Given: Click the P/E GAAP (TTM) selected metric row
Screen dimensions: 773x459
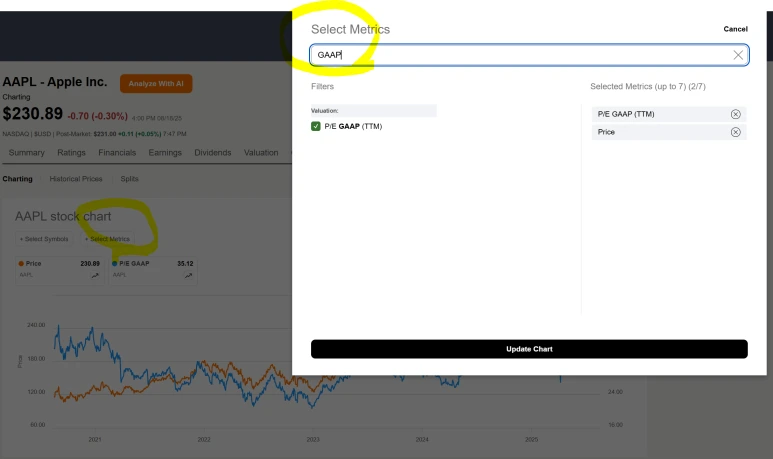Looking at the screenshot, I should [668, 114].
